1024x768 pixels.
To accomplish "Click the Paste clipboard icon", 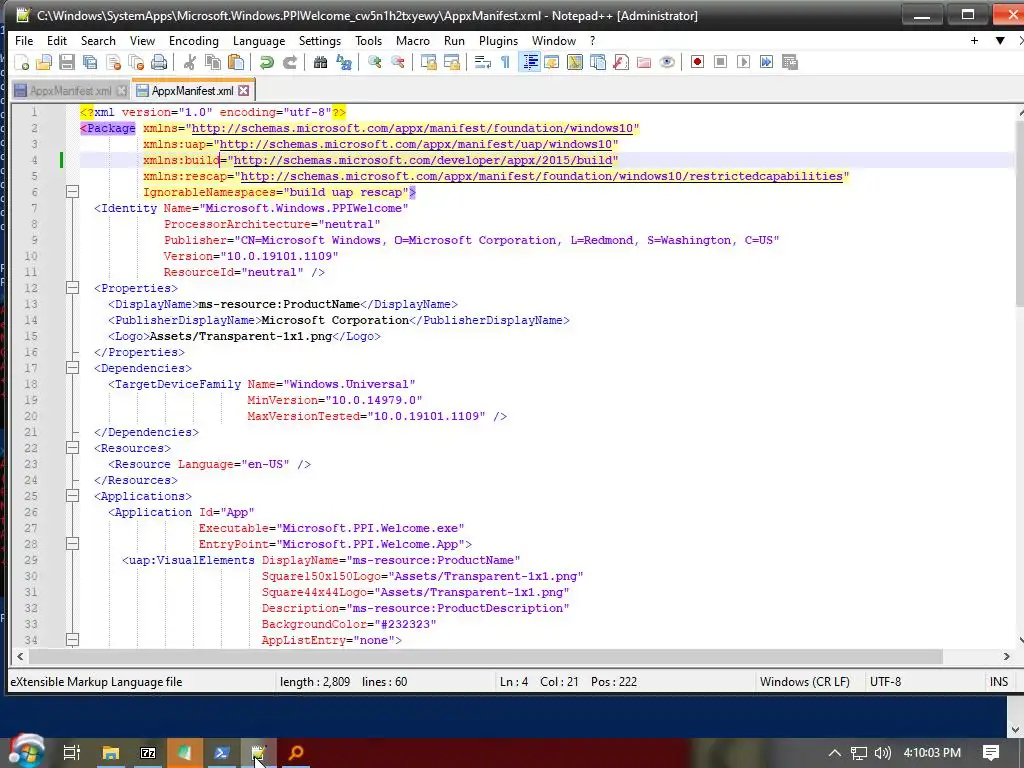I will pyautogui.click(x=236, y=62).
